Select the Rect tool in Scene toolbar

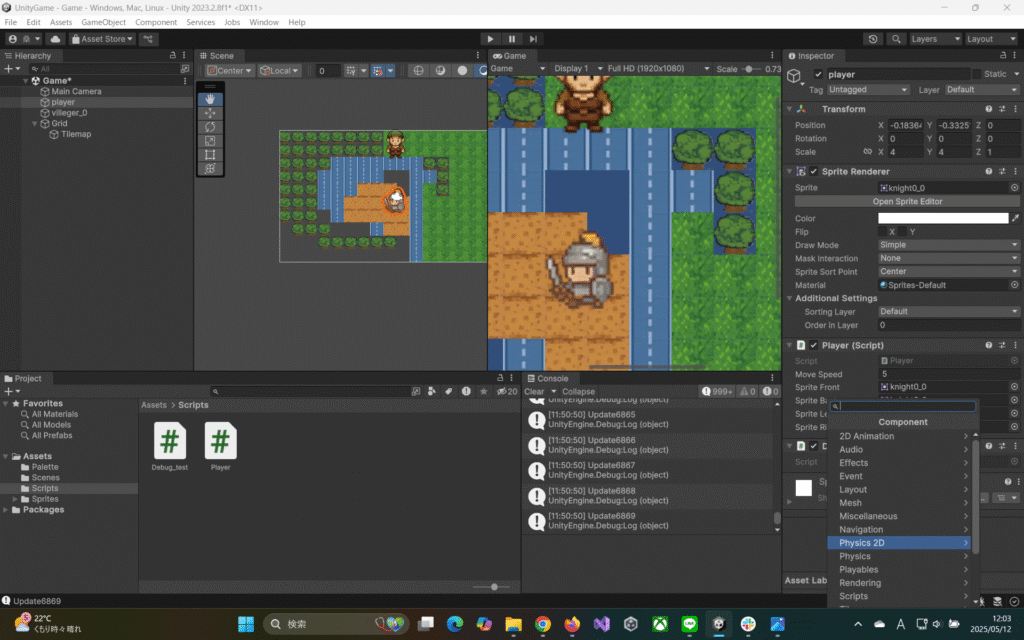click(x=210, y=155)
